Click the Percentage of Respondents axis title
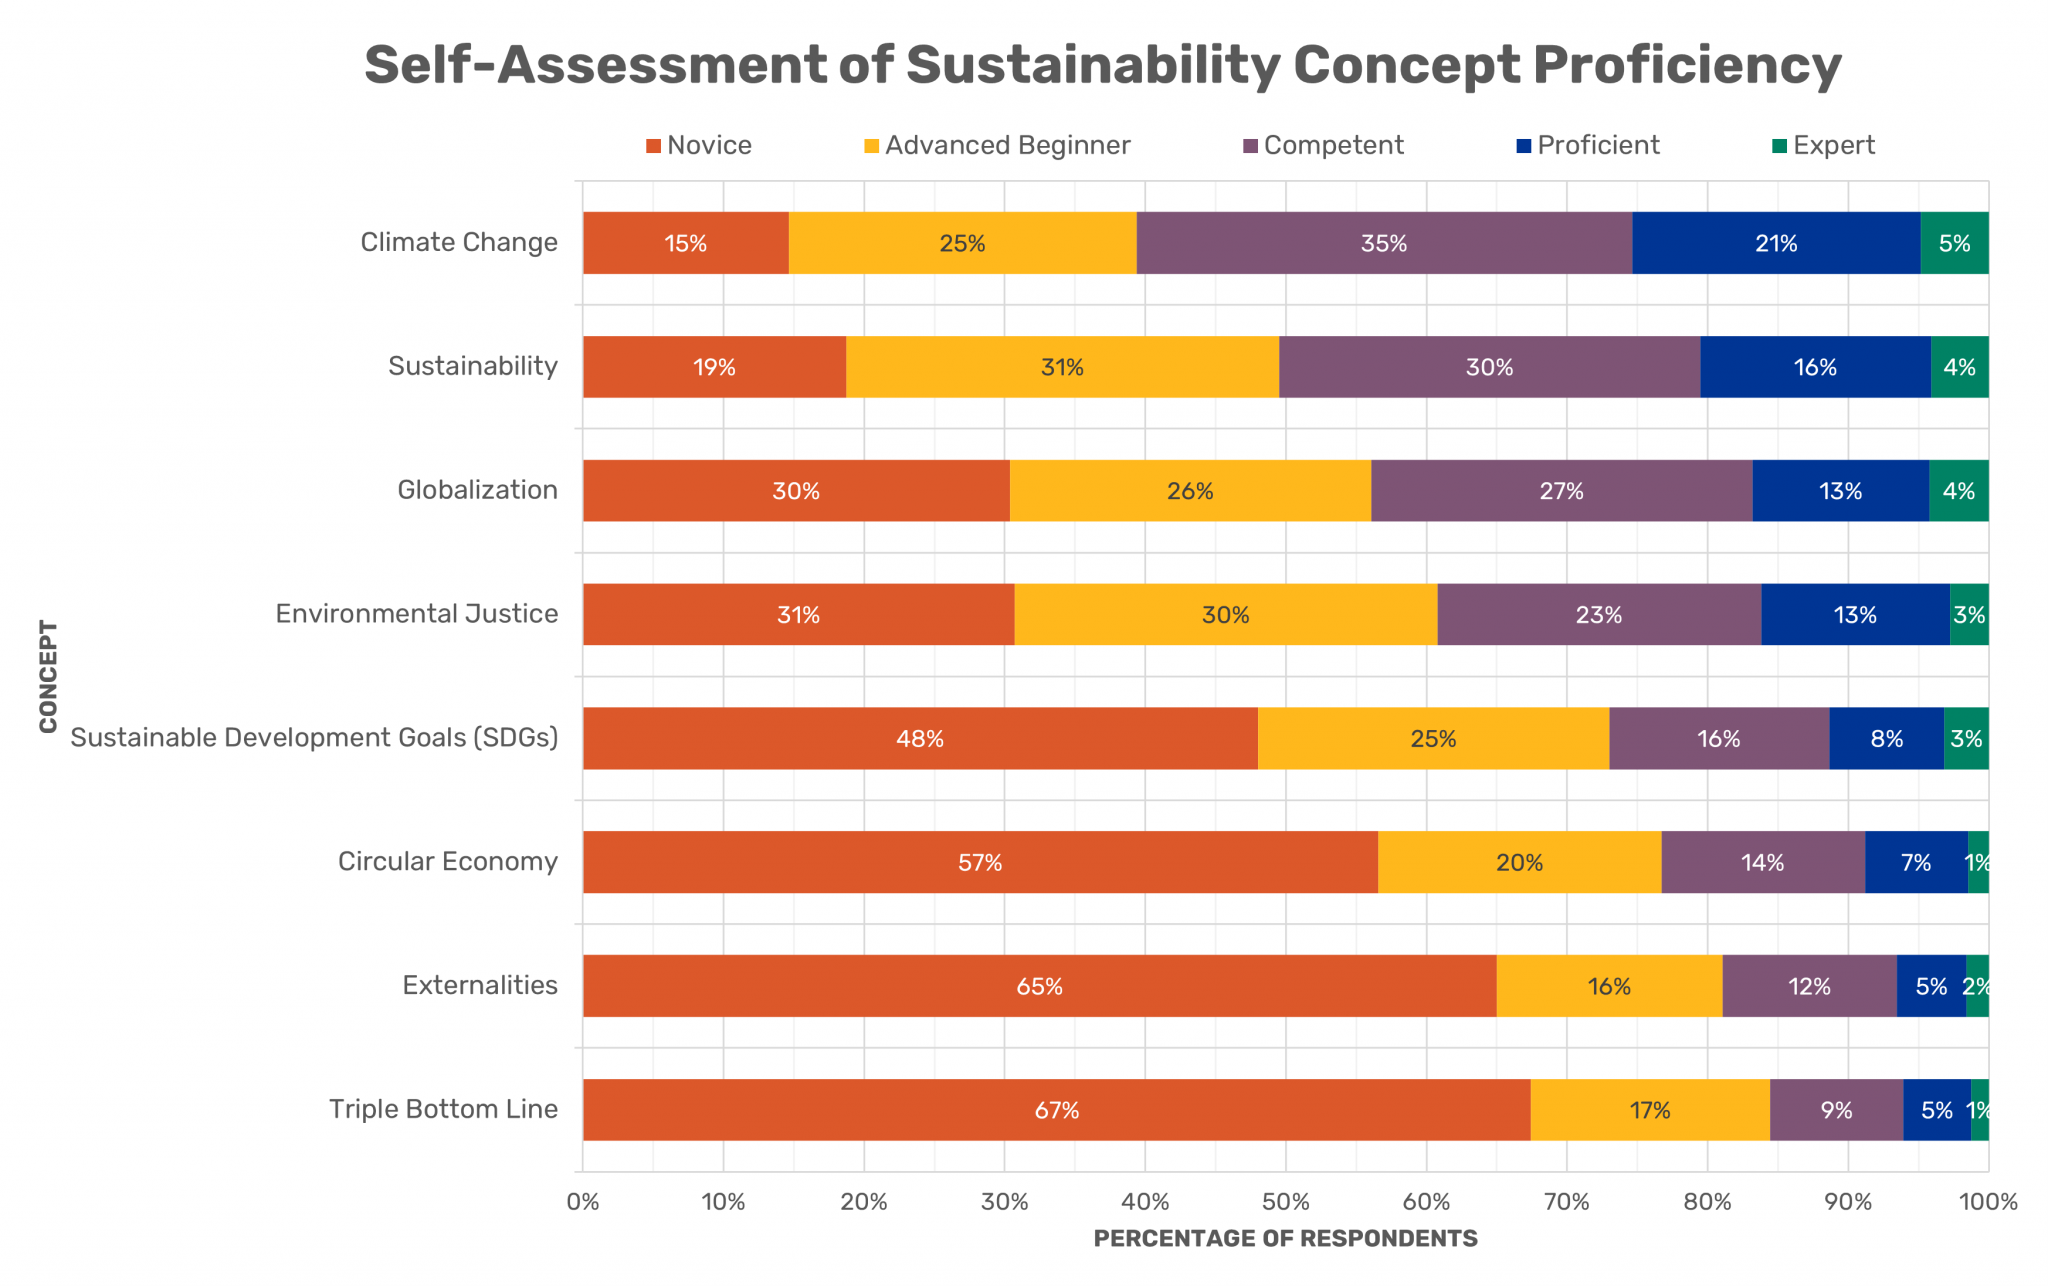2048x1286 pixels. pyautogui.click(x=1285, y=1239)
